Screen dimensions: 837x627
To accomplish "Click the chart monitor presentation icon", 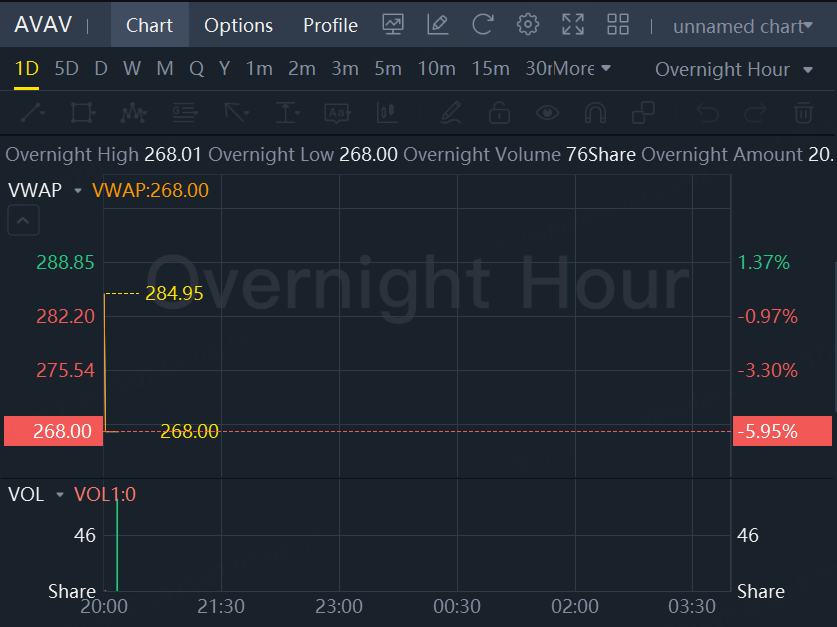I will (393, 25).
